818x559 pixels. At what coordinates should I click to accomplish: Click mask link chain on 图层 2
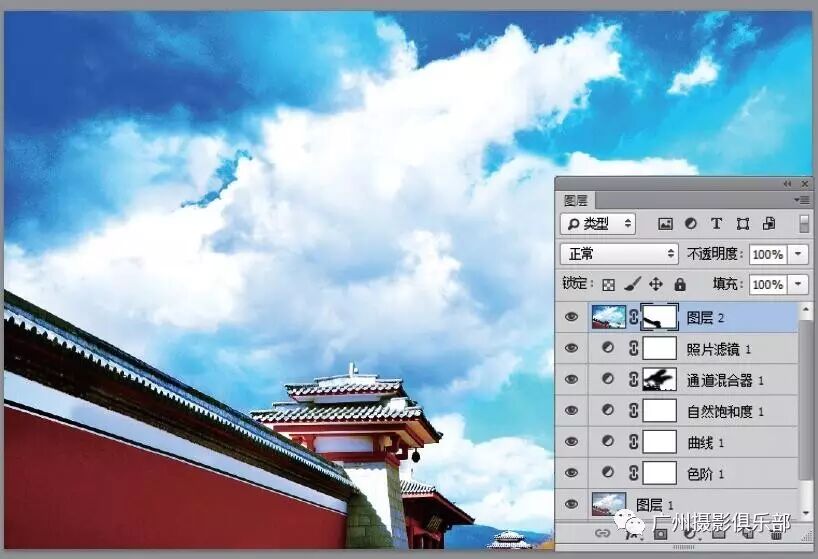(633, 317)
